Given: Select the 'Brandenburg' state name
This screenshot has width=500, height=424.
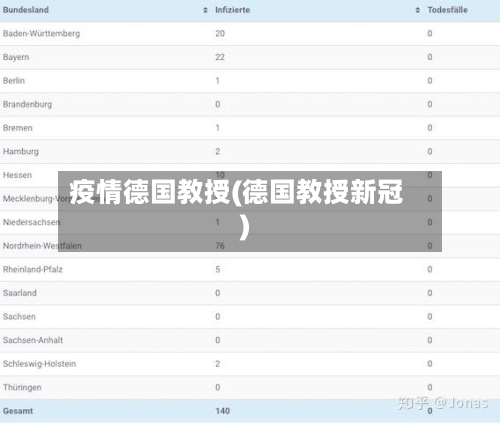Looking at the screenshot, I should tap(27, 104).
